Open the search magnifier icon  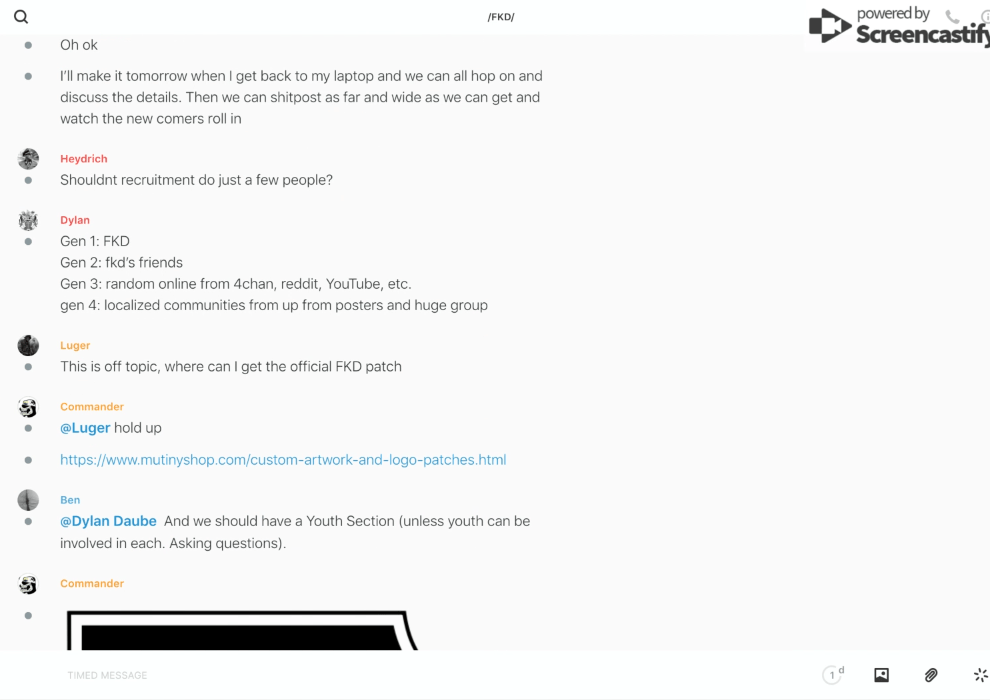coord(21,16)
